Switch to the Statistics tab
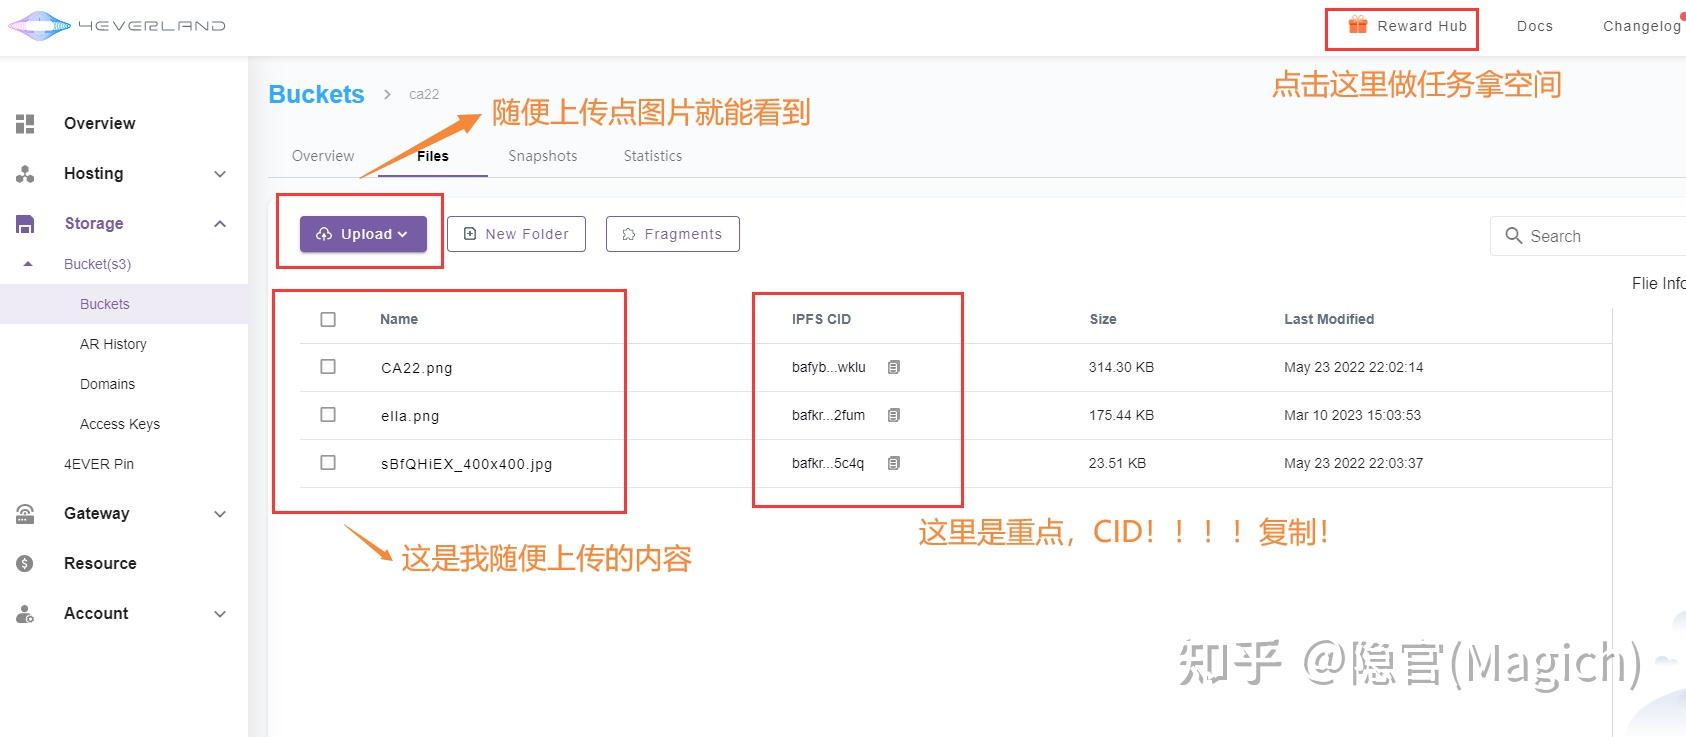 click(x=653, y=156)
